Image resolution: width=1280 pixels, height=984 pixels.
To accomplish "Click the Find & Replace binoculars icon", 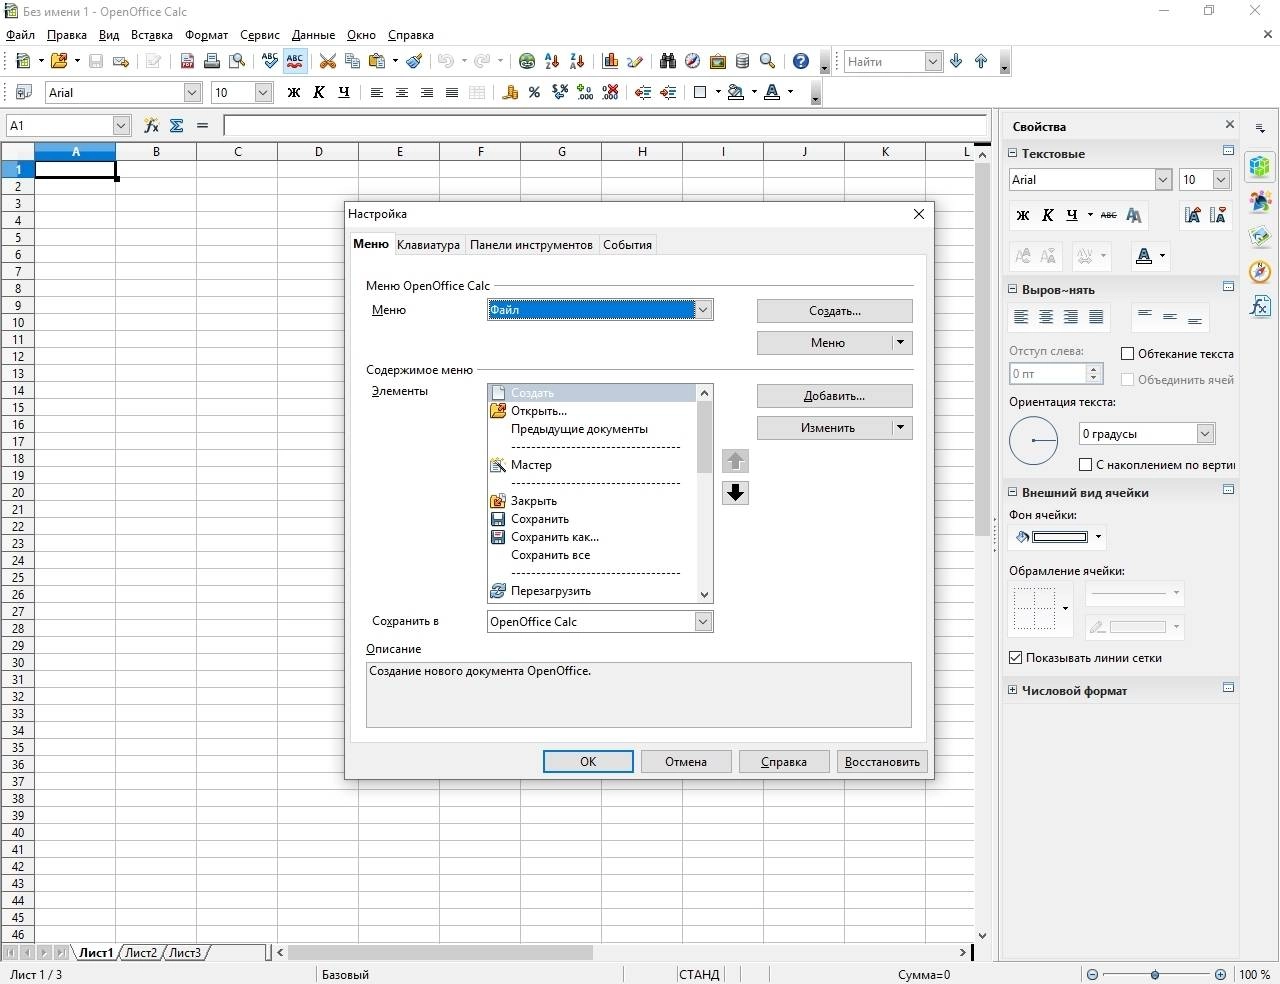I will pyautogui.click(x=668, y=61).
